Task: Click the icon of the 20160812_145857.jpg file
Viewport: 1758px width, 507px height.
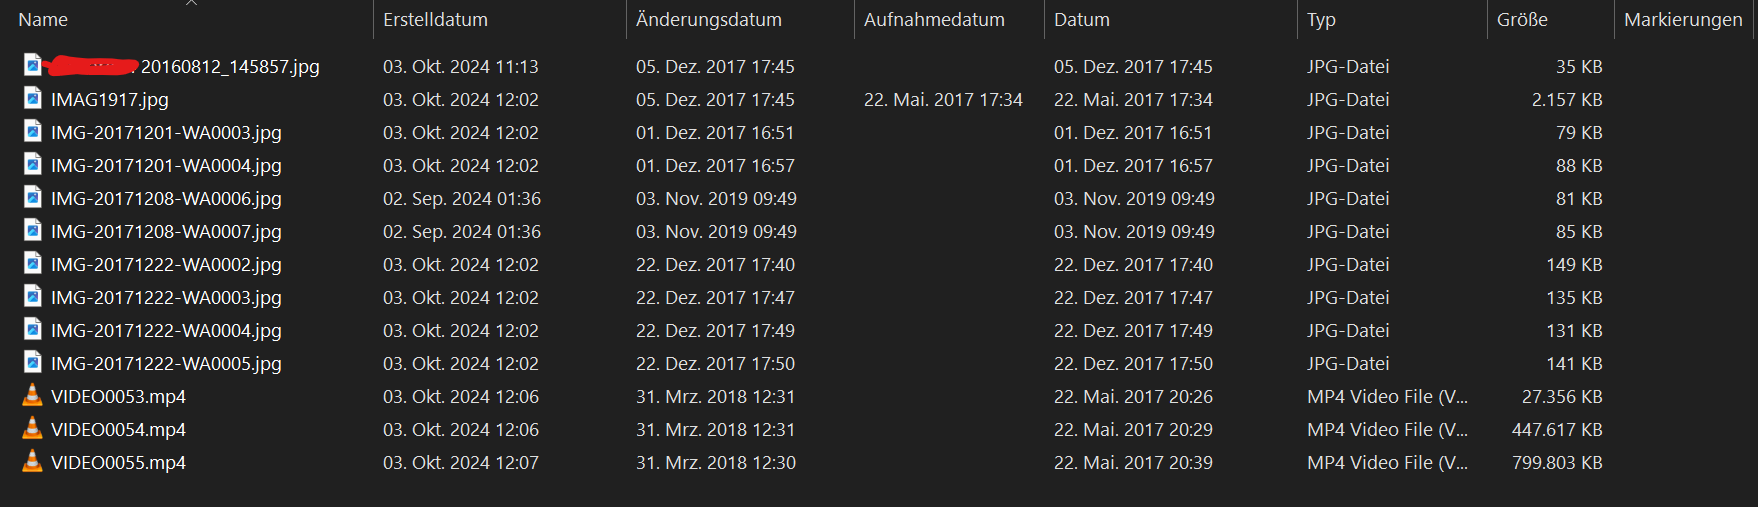Action: [33, 66]
